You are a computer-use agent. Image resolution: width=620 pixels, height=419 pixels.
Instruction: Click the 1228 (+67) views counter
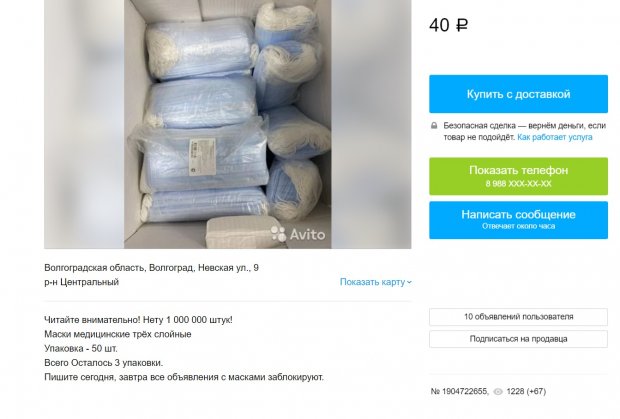click(526, 391)
